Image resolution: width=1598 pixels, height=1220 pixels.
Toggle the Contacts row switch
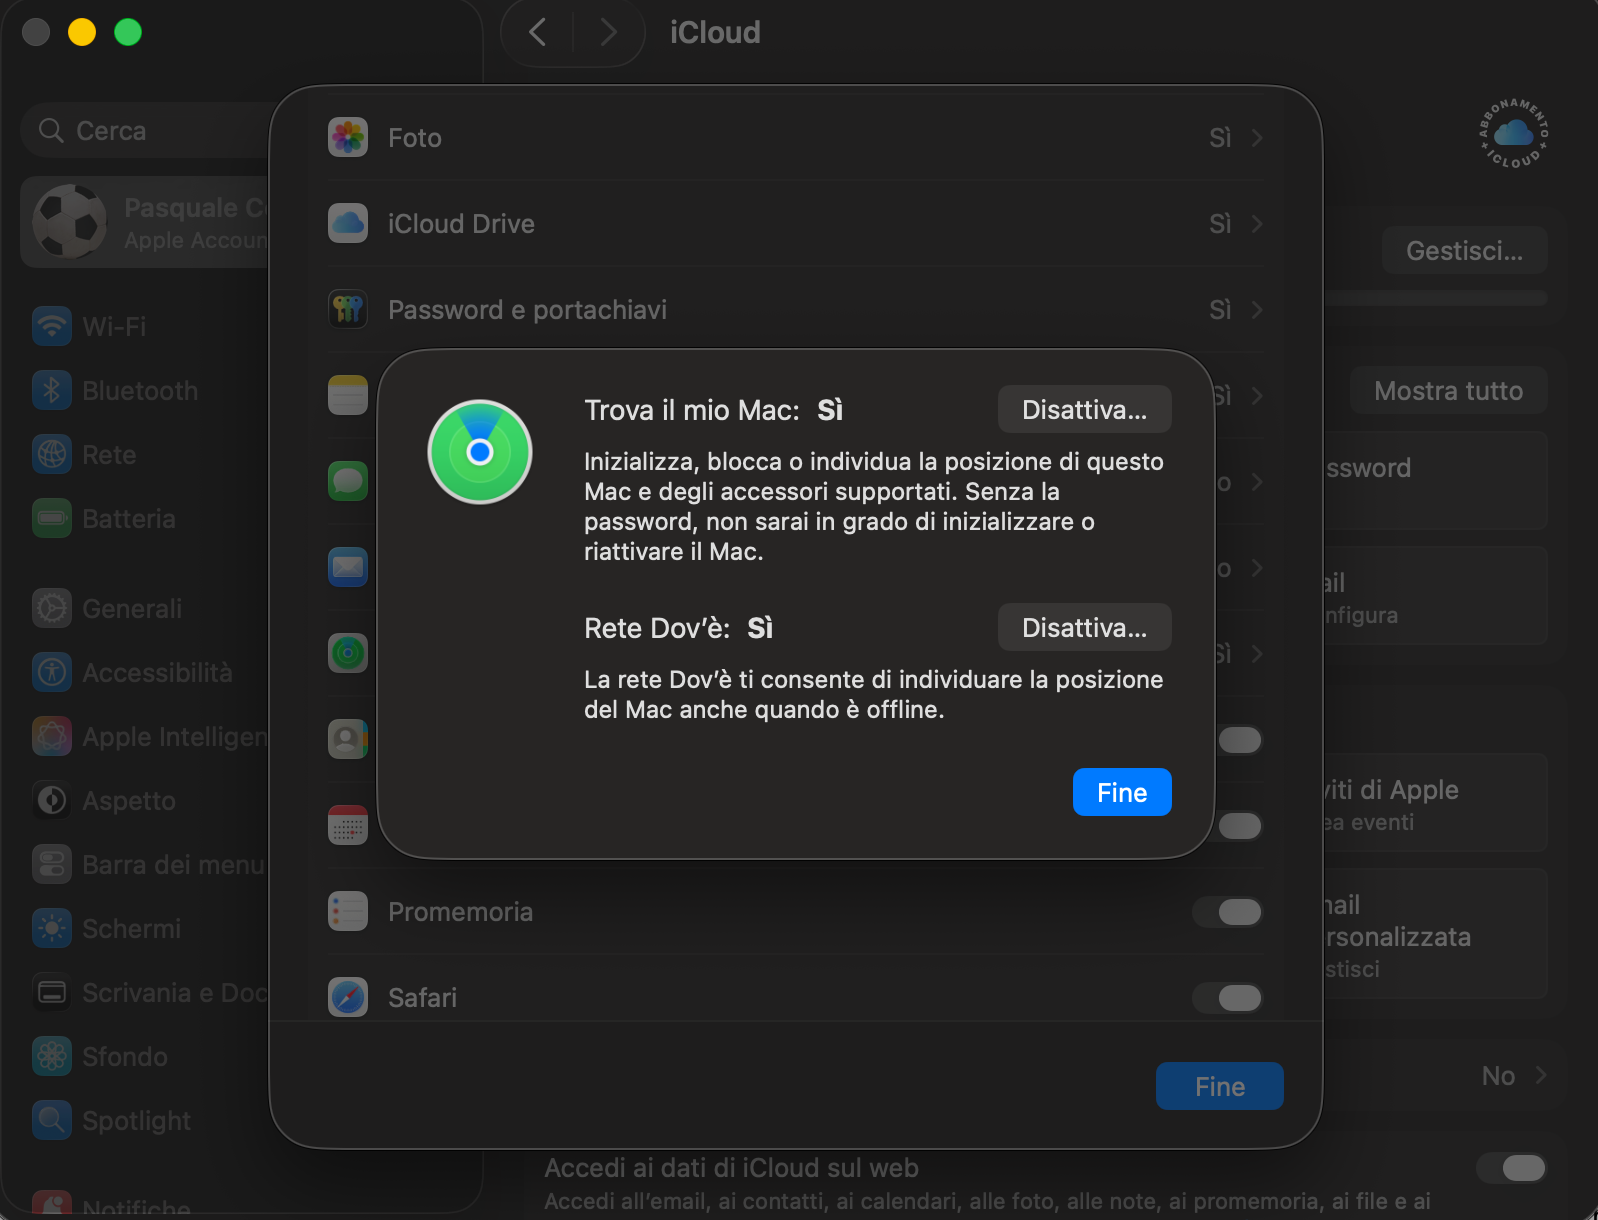click(1239, 740)
